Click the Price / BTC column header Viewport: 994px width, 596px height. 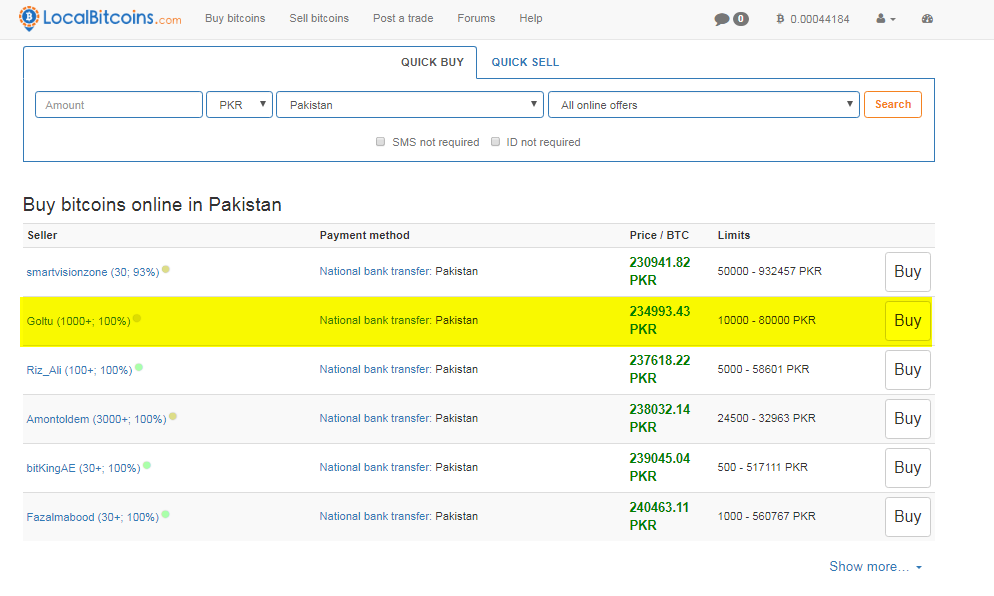659,235
